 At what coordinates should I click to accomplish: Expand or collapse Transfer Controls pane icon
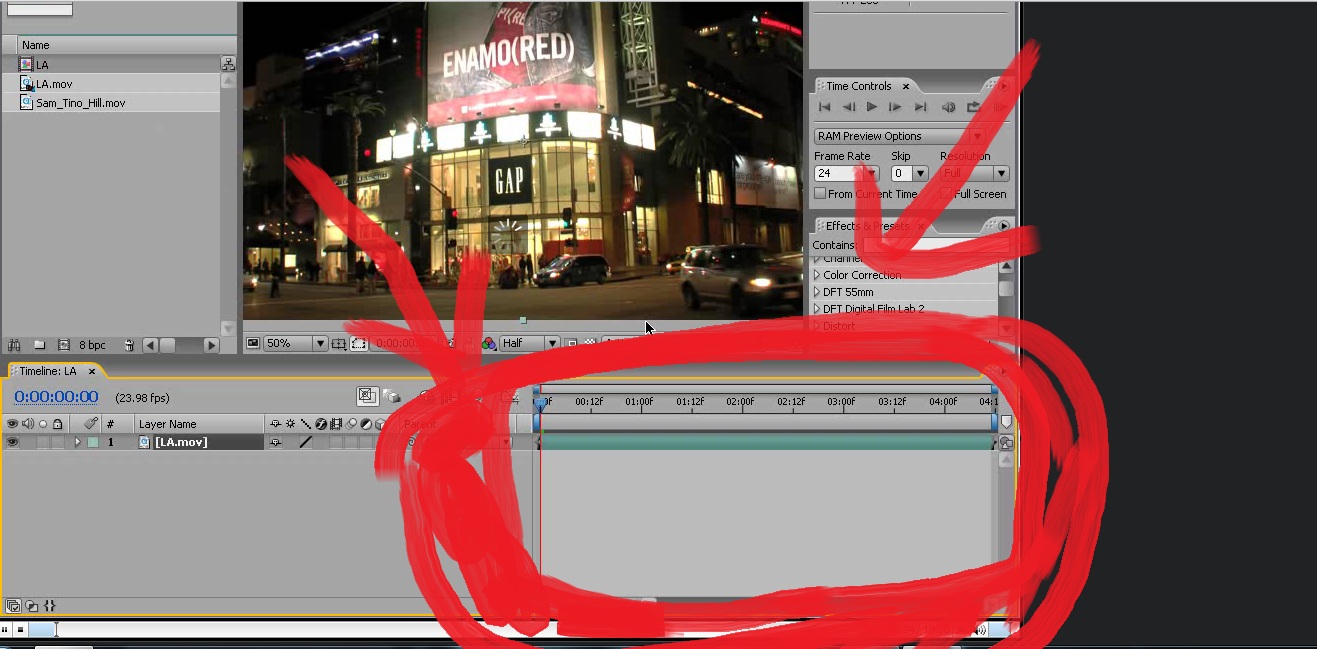point(31,605)
